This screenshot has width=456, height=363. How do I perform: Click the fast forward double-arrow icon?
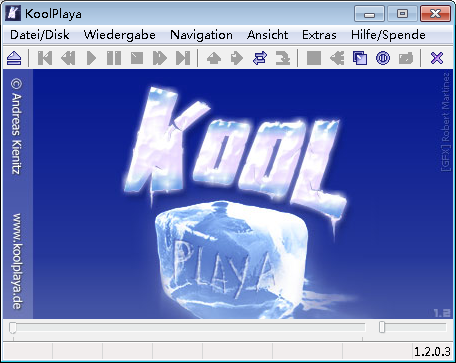pos(160,58)
